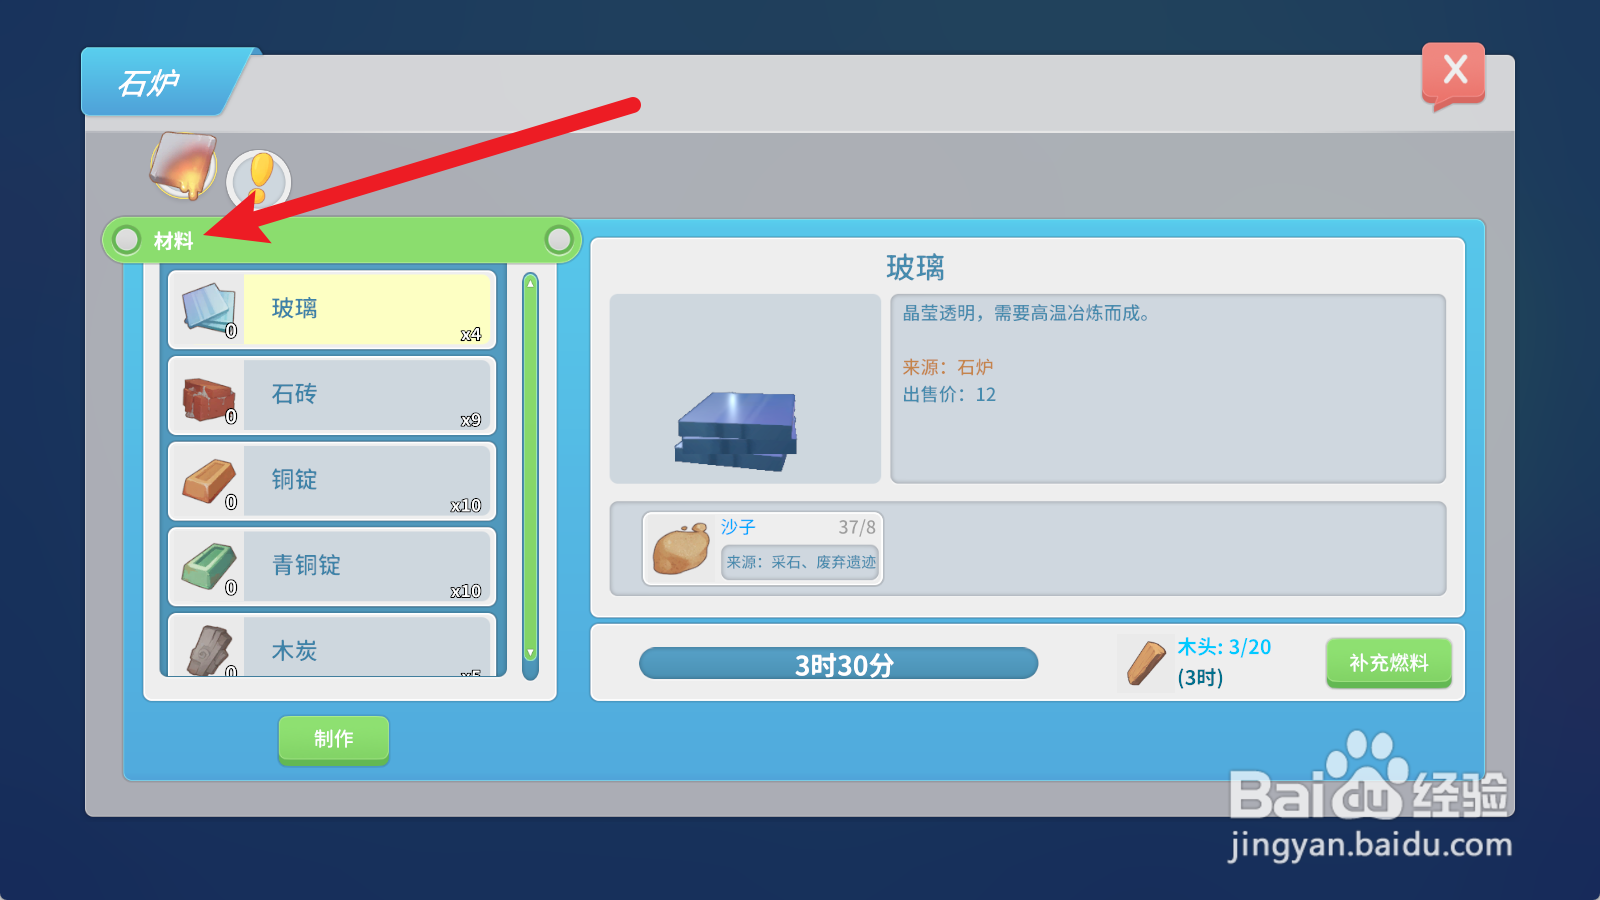The image size is (1600, 900).
Task: Click the 补充燃料 refuel button
Action: [1389, 663]
